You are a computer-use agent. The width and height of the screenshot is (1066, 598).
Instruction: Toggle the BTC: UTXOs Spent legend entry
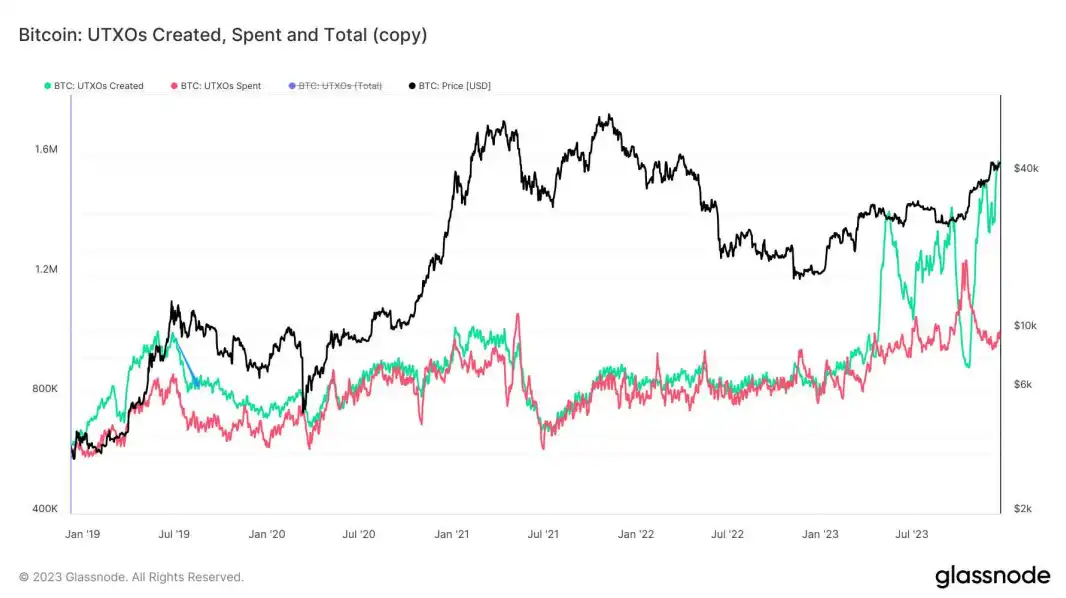(x=216, y=86)
